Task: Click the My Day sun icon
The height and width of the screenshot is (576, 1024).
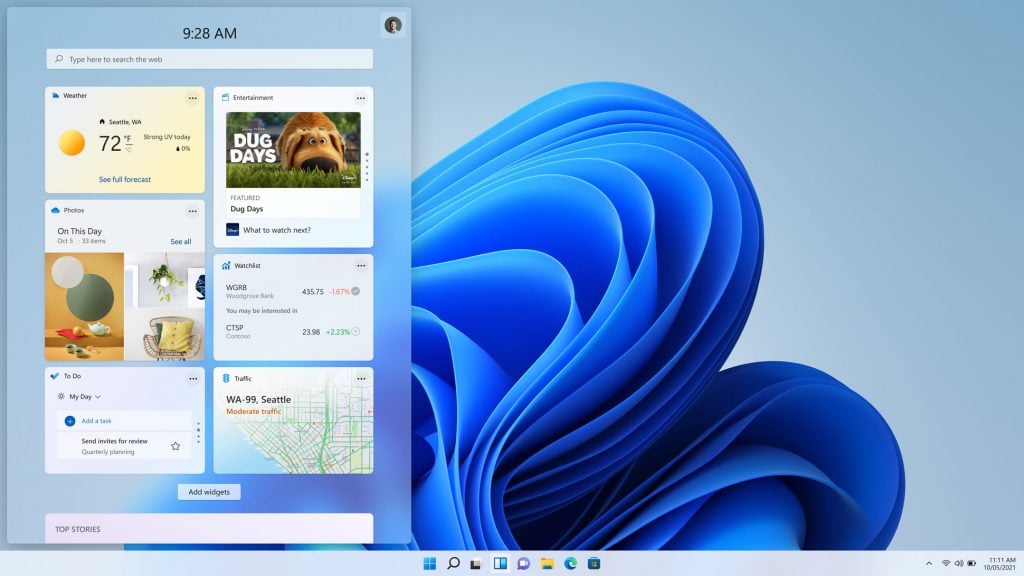Action: (61, 397)
